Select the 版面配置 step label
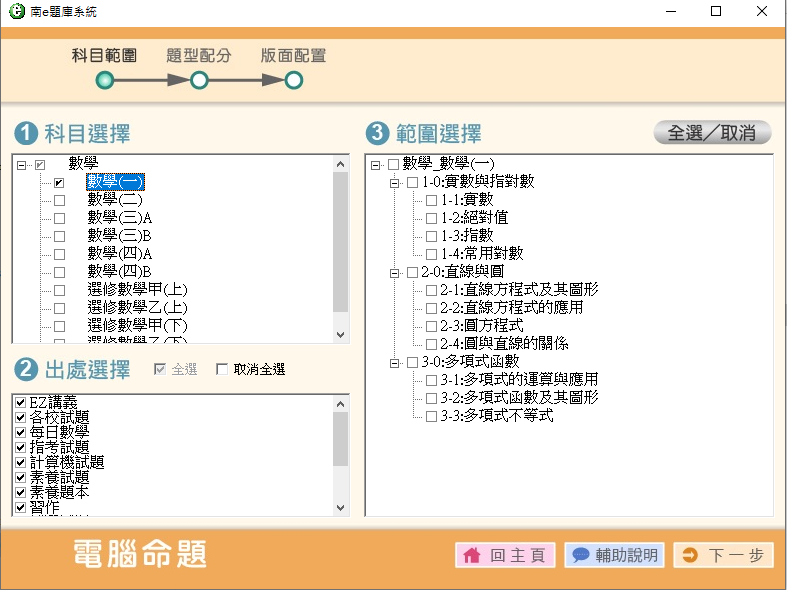The image size is (787, 590). click(x=293, y=56)
